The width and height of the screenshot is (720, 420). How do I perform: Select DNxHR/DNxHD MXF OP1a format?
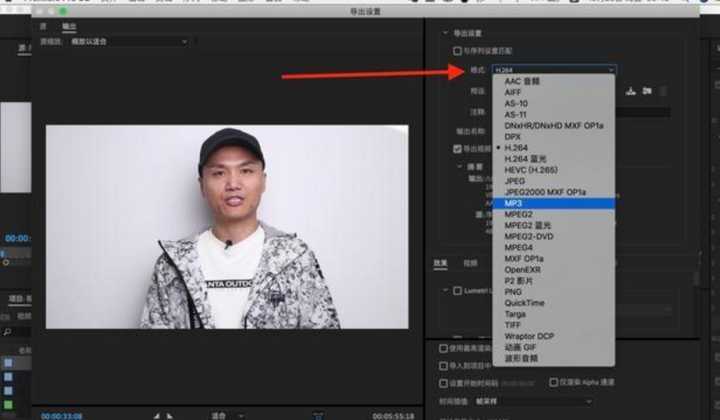pyautogui.click(x=554, y=125)
